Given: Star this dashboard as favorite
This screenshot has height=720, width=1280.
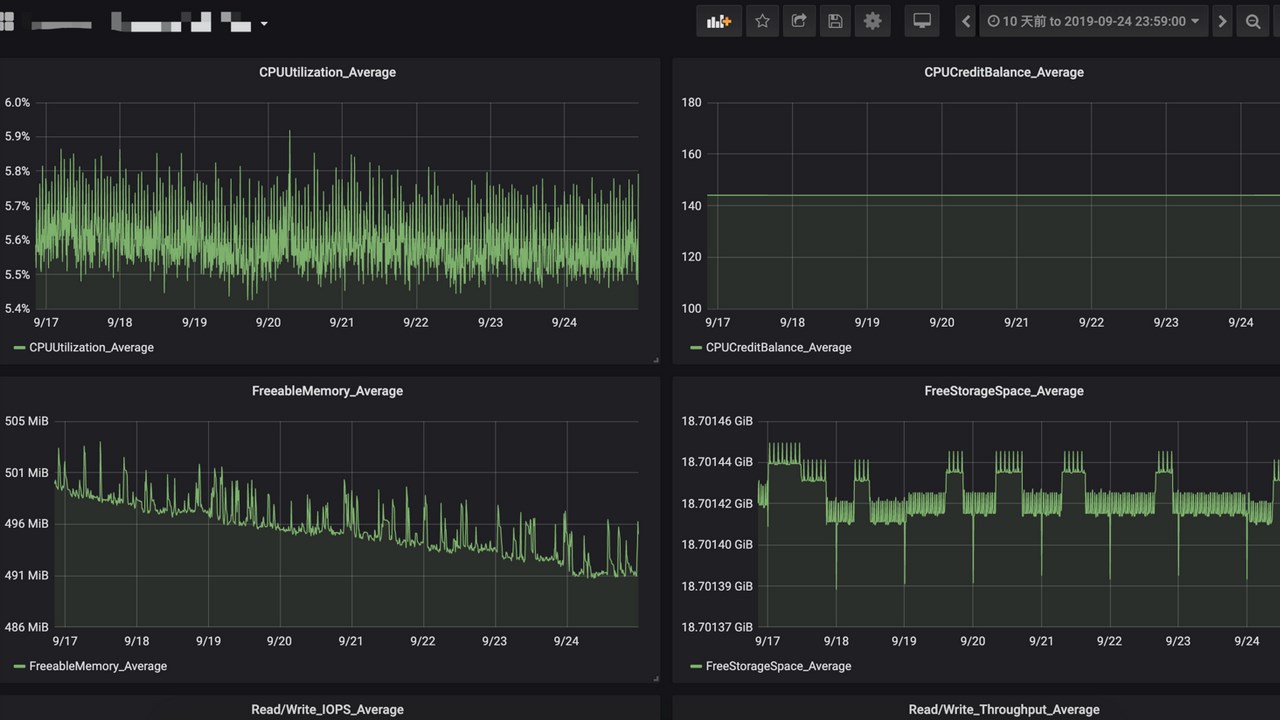Looking at the screenshot, I should [x=762, y=21].
